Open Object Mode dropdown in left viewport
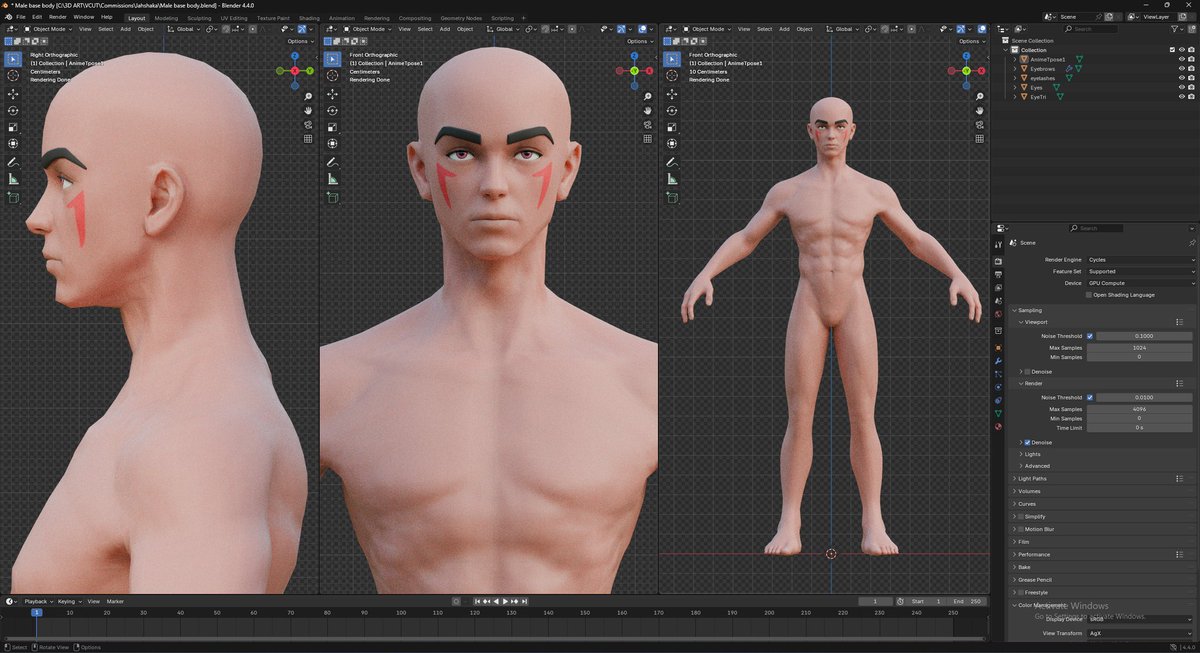 pyautogui.click(x=46, y=29)
